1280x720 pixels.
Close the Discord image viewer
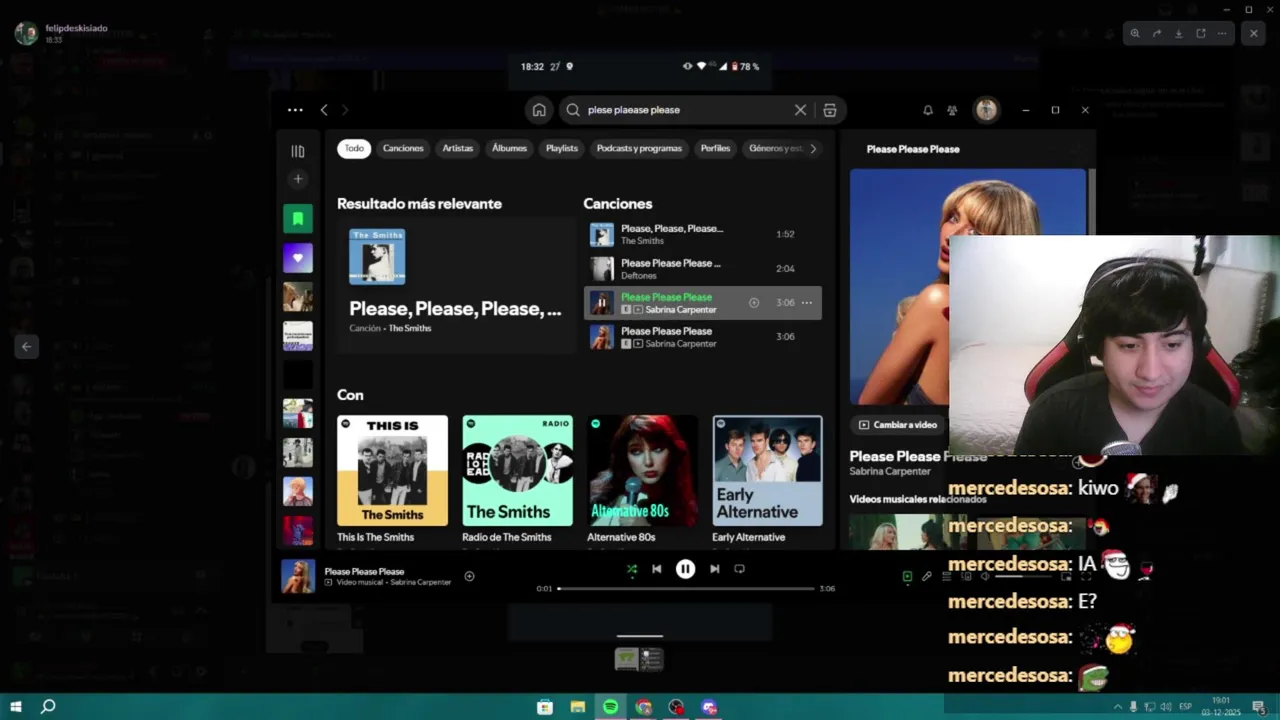pos(1254,33)
